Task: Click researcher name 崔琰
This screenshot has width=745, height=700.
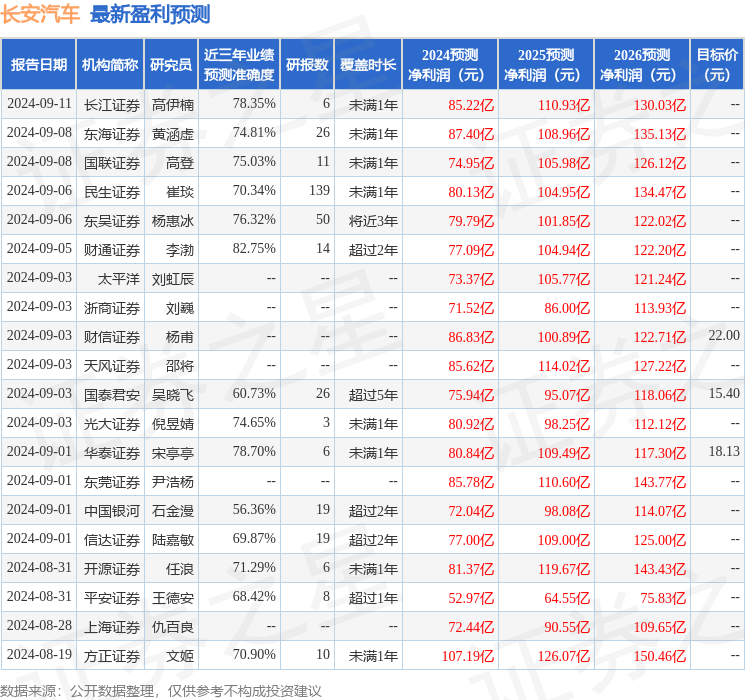Action: click(x=180, y=192)
